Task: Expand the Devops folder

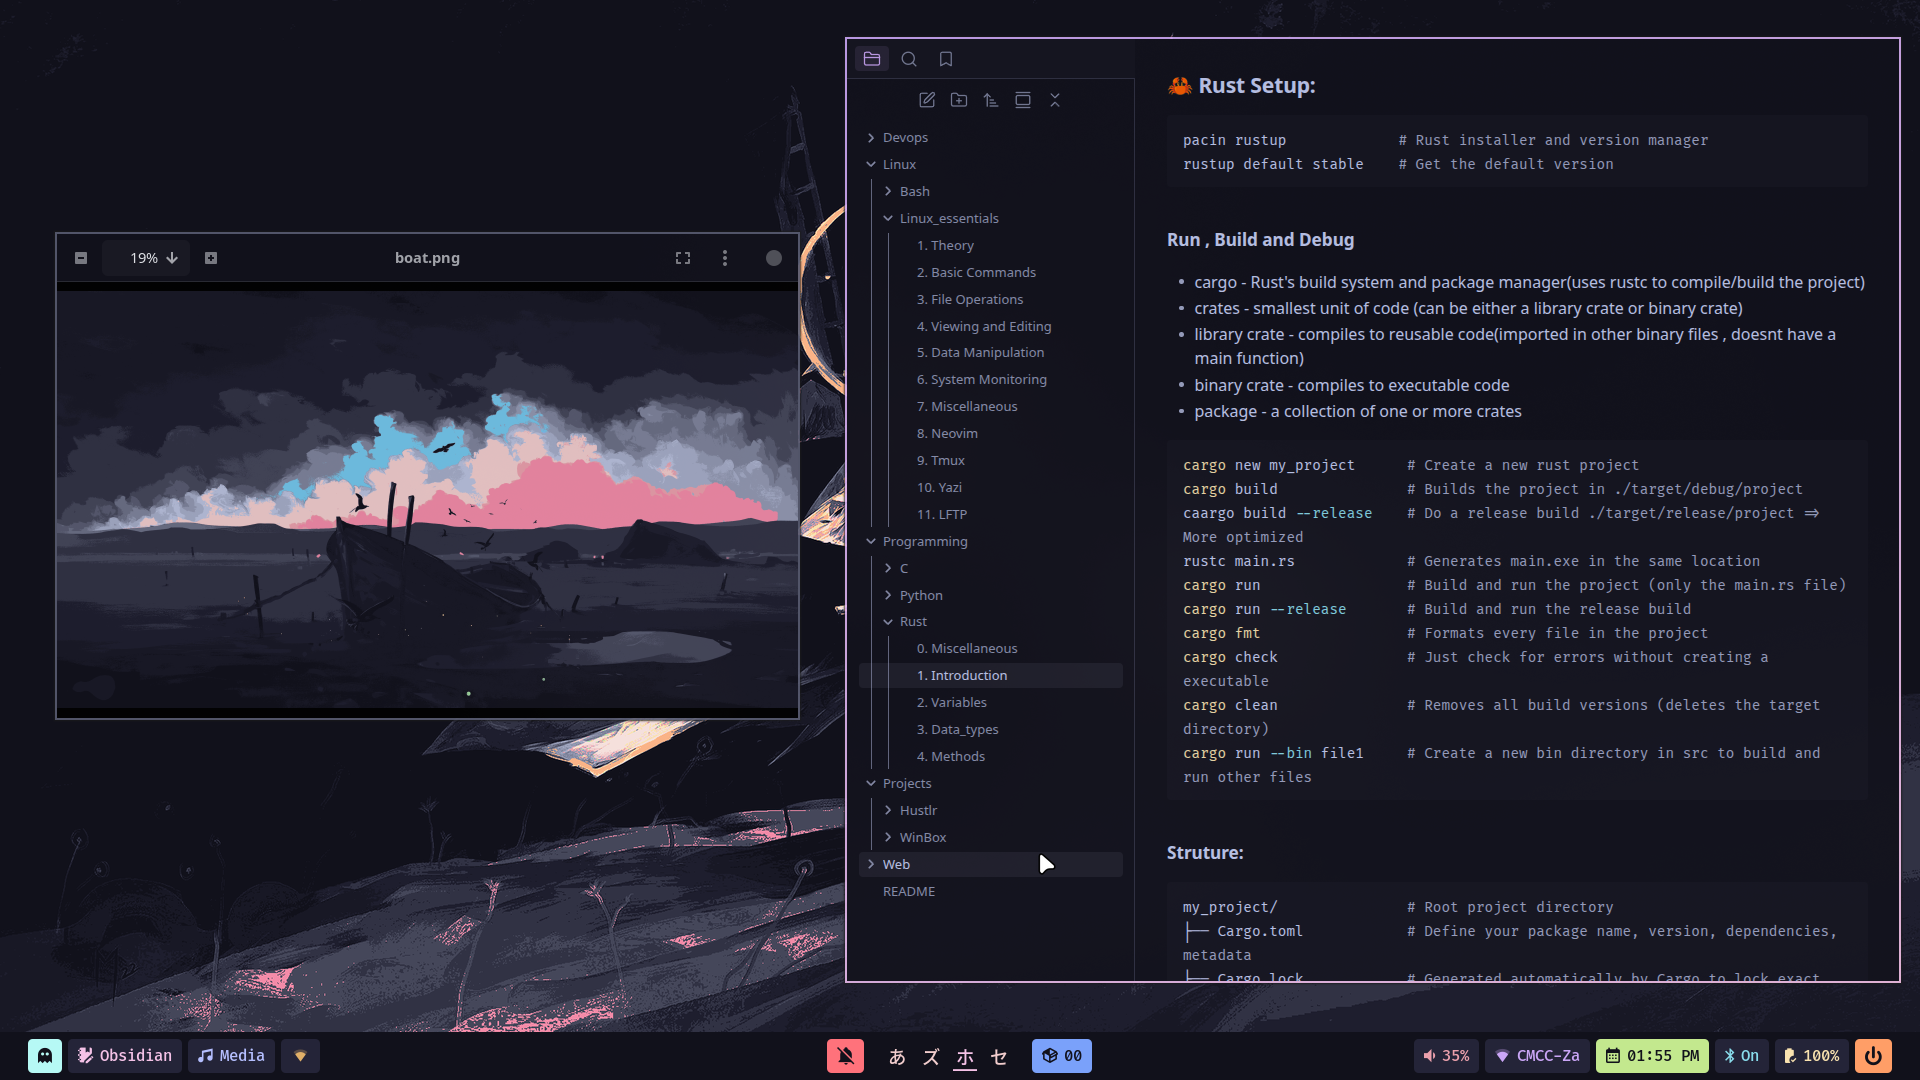Action: [x=905, y=138]
